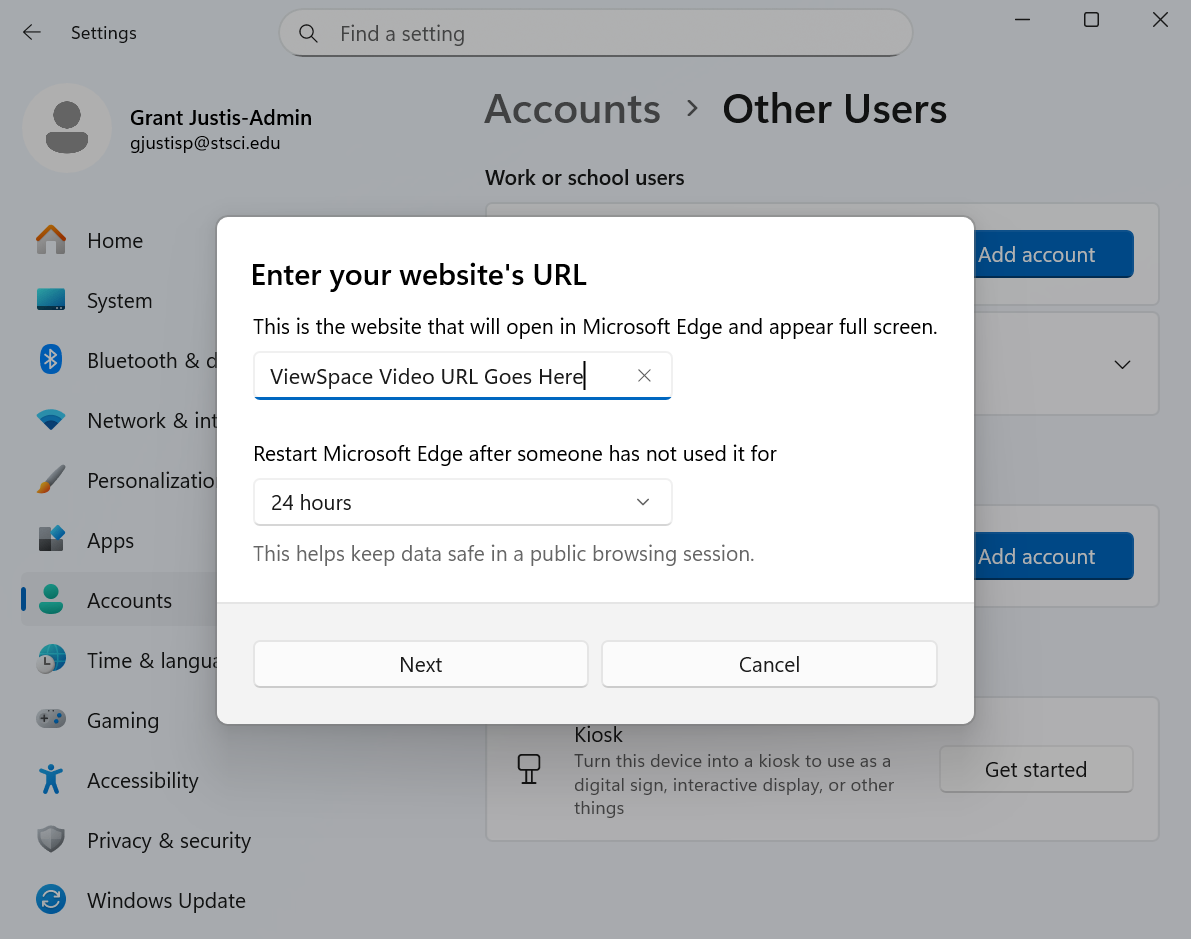
Task: Minimize the Settings window
Action: coord(1022,20)
